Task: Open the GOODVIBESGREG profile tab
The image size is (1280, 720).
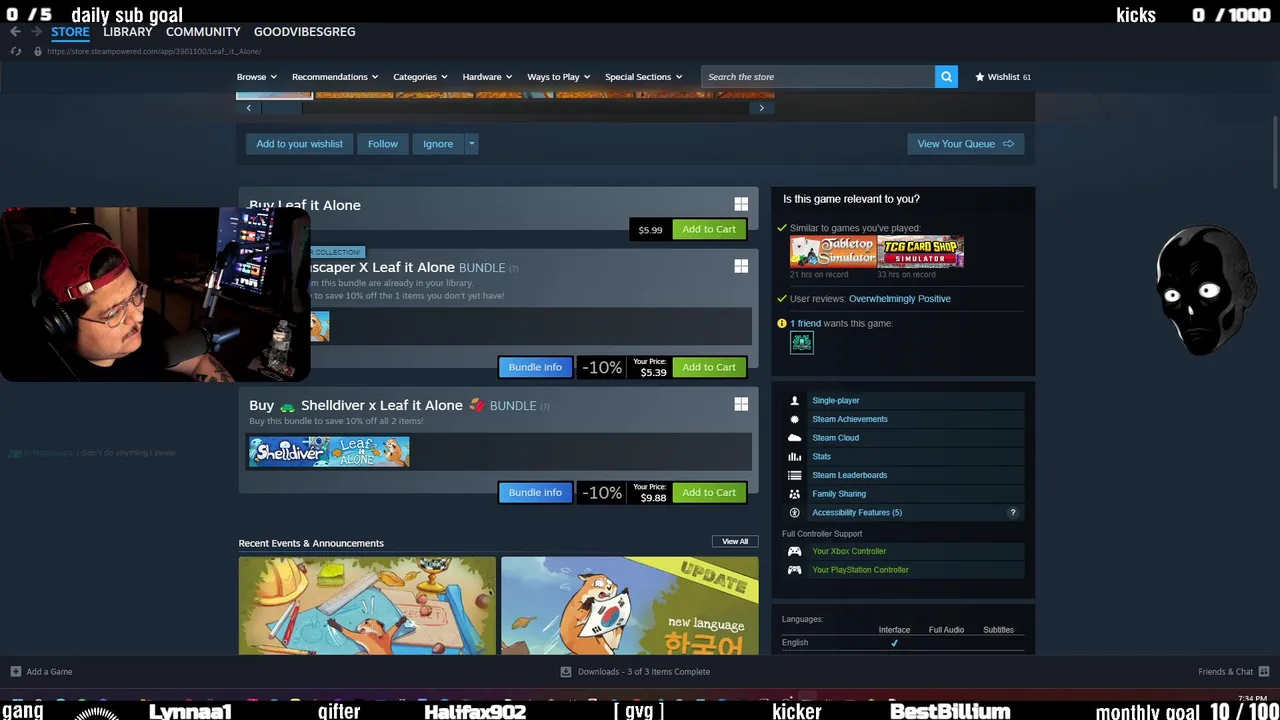Action: coord(304,32)
